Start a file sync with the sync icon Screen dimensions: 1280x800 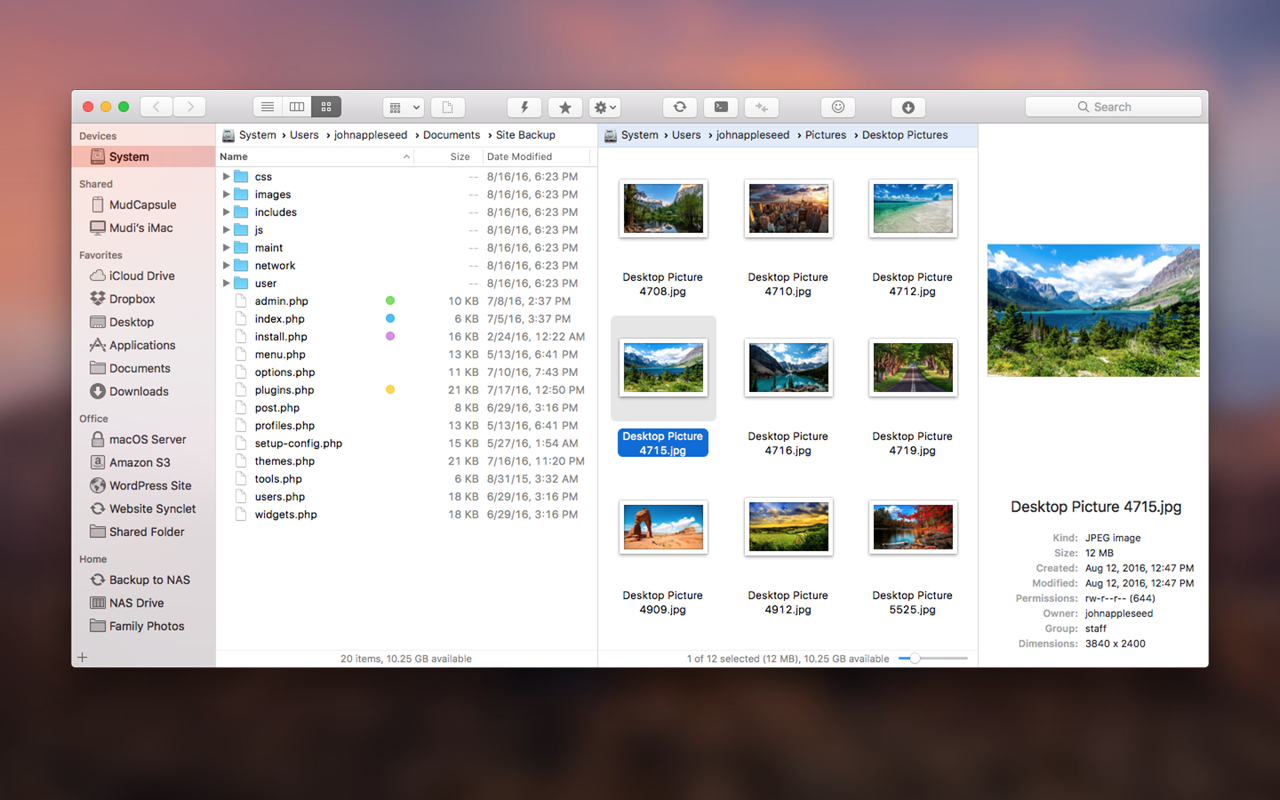click(x=679, y=107)
